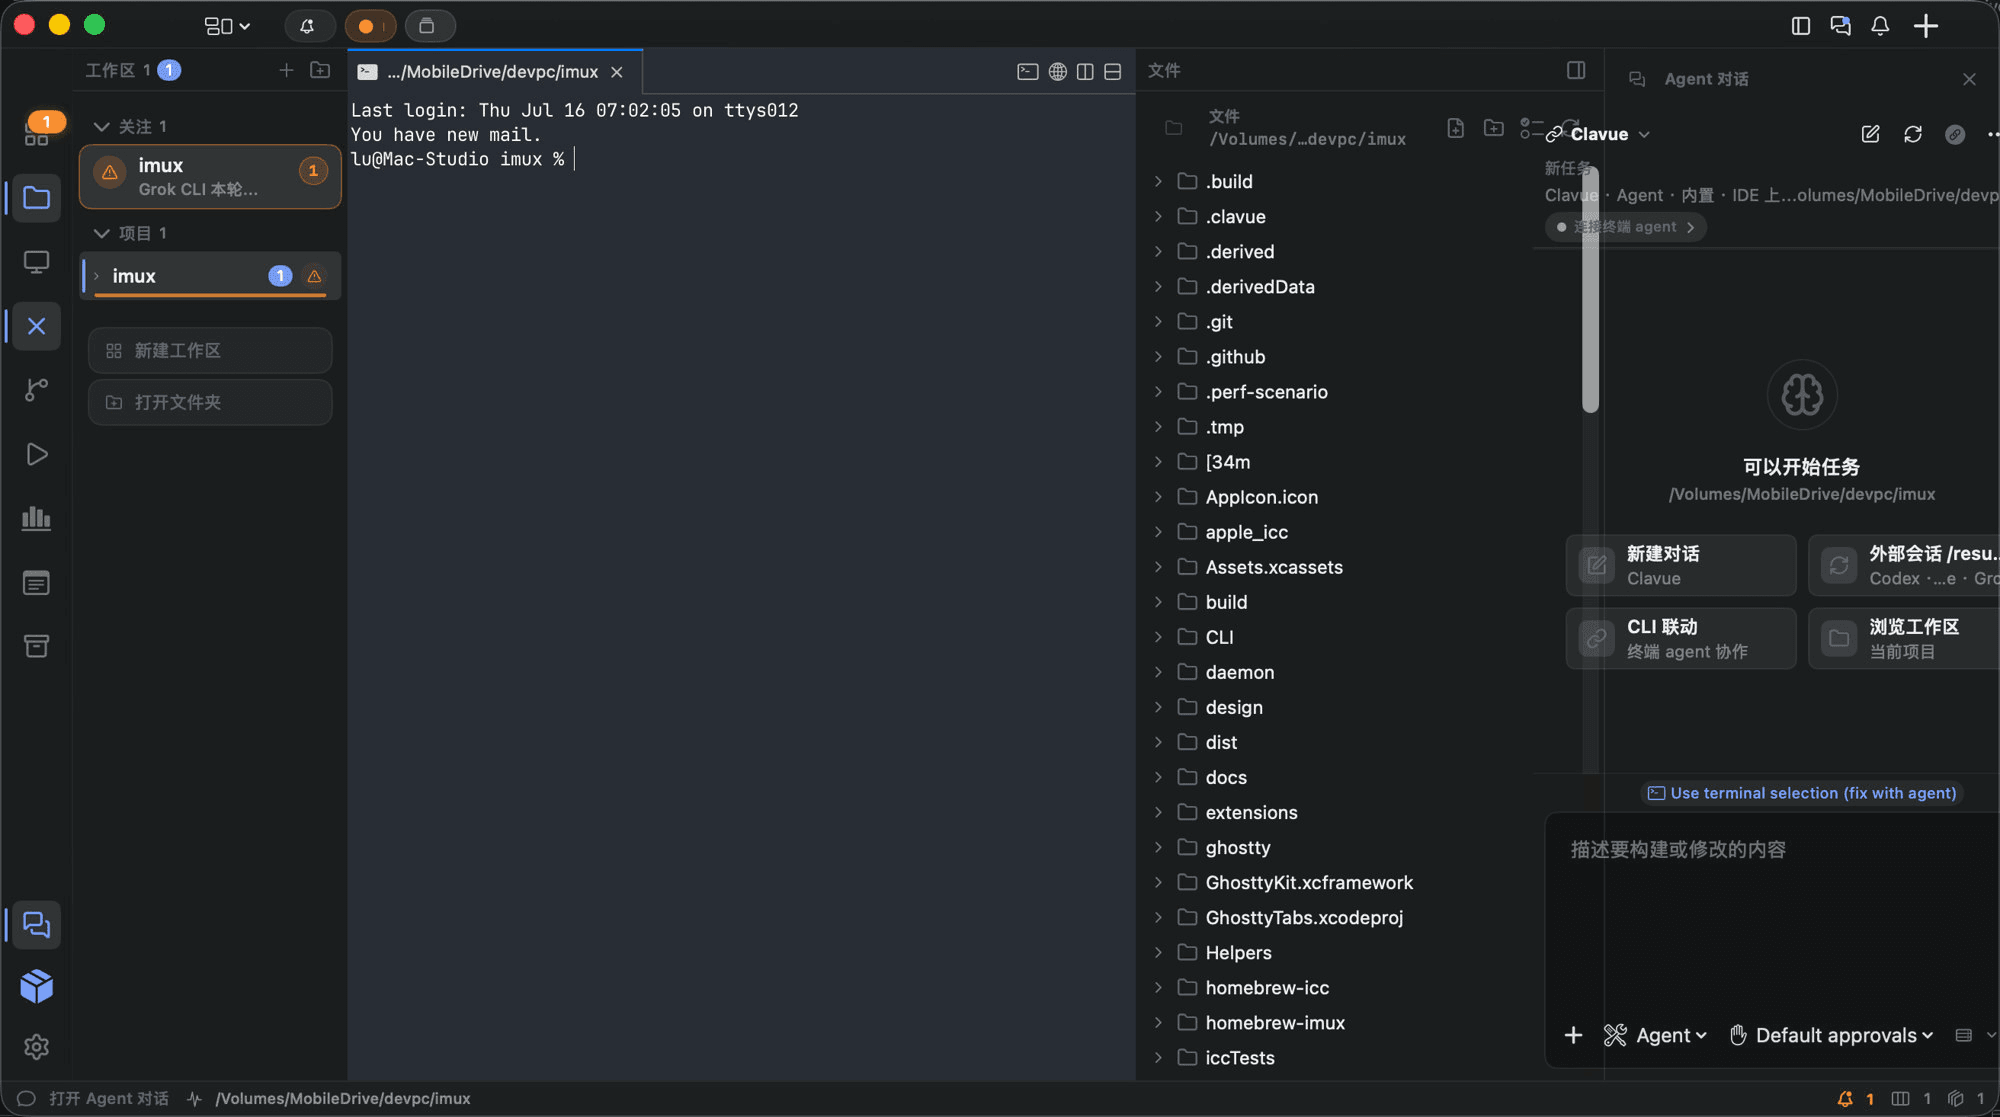2000x1117 pixels.
Task: Close the .../MobileDrive/devpc/imux tab
Action: point(617,72)
